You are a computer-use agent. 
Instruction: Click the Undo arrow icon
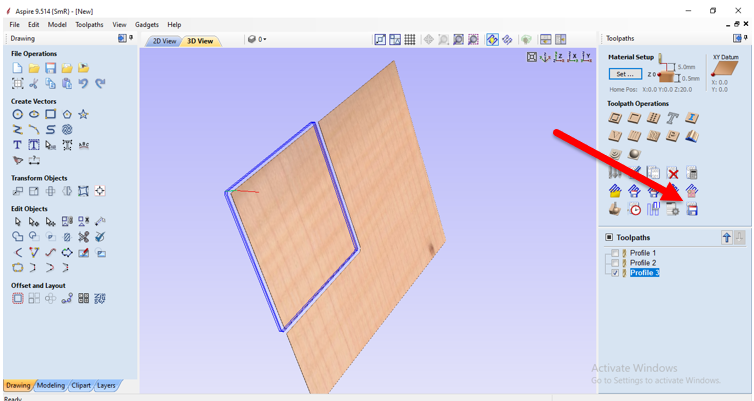83,84
